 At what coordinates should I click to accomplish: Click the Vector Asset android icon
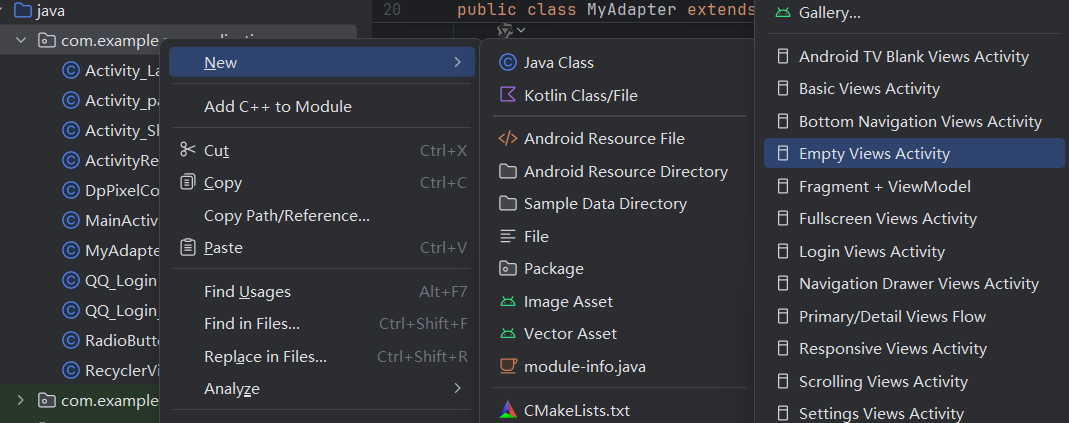pyautogui.click(x=507, y=334)
